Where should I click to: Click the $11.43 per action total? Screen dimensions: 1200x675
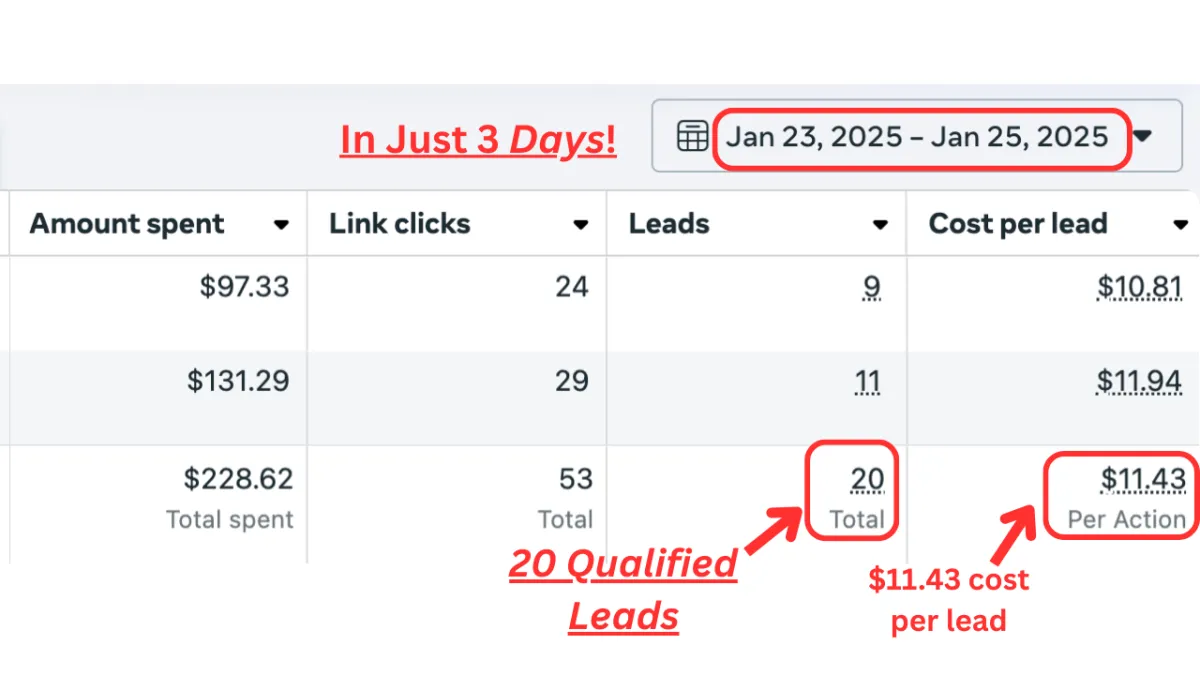(1143, 480)
